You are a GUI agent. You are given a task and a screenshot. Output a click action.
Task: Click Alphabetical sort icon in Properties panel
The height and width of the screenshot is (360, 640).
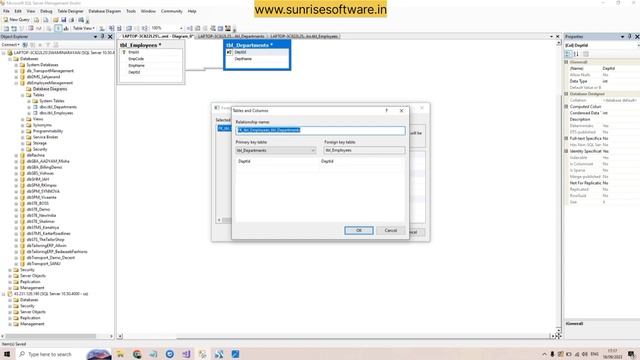[x=576, y=54]
